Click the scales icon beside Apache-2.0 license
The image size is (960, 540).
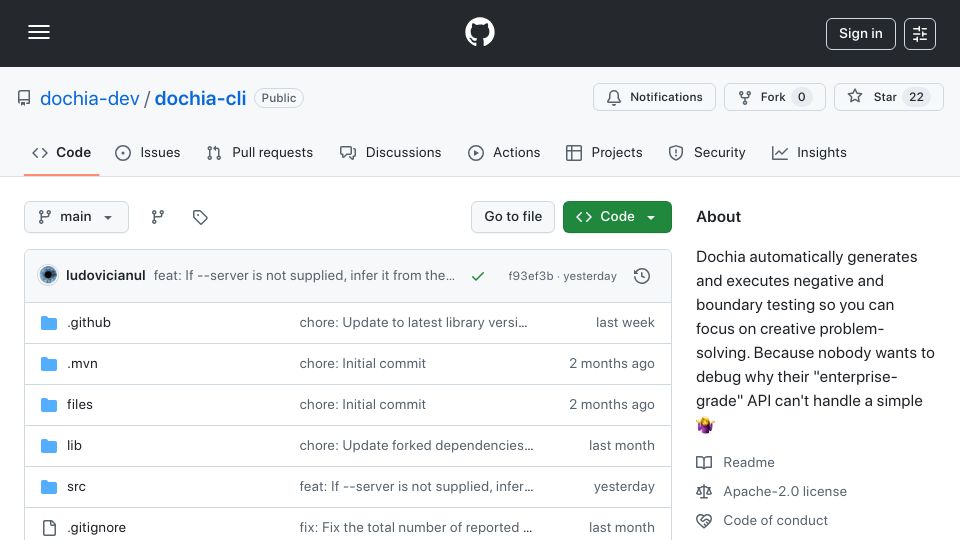point(704,492)
